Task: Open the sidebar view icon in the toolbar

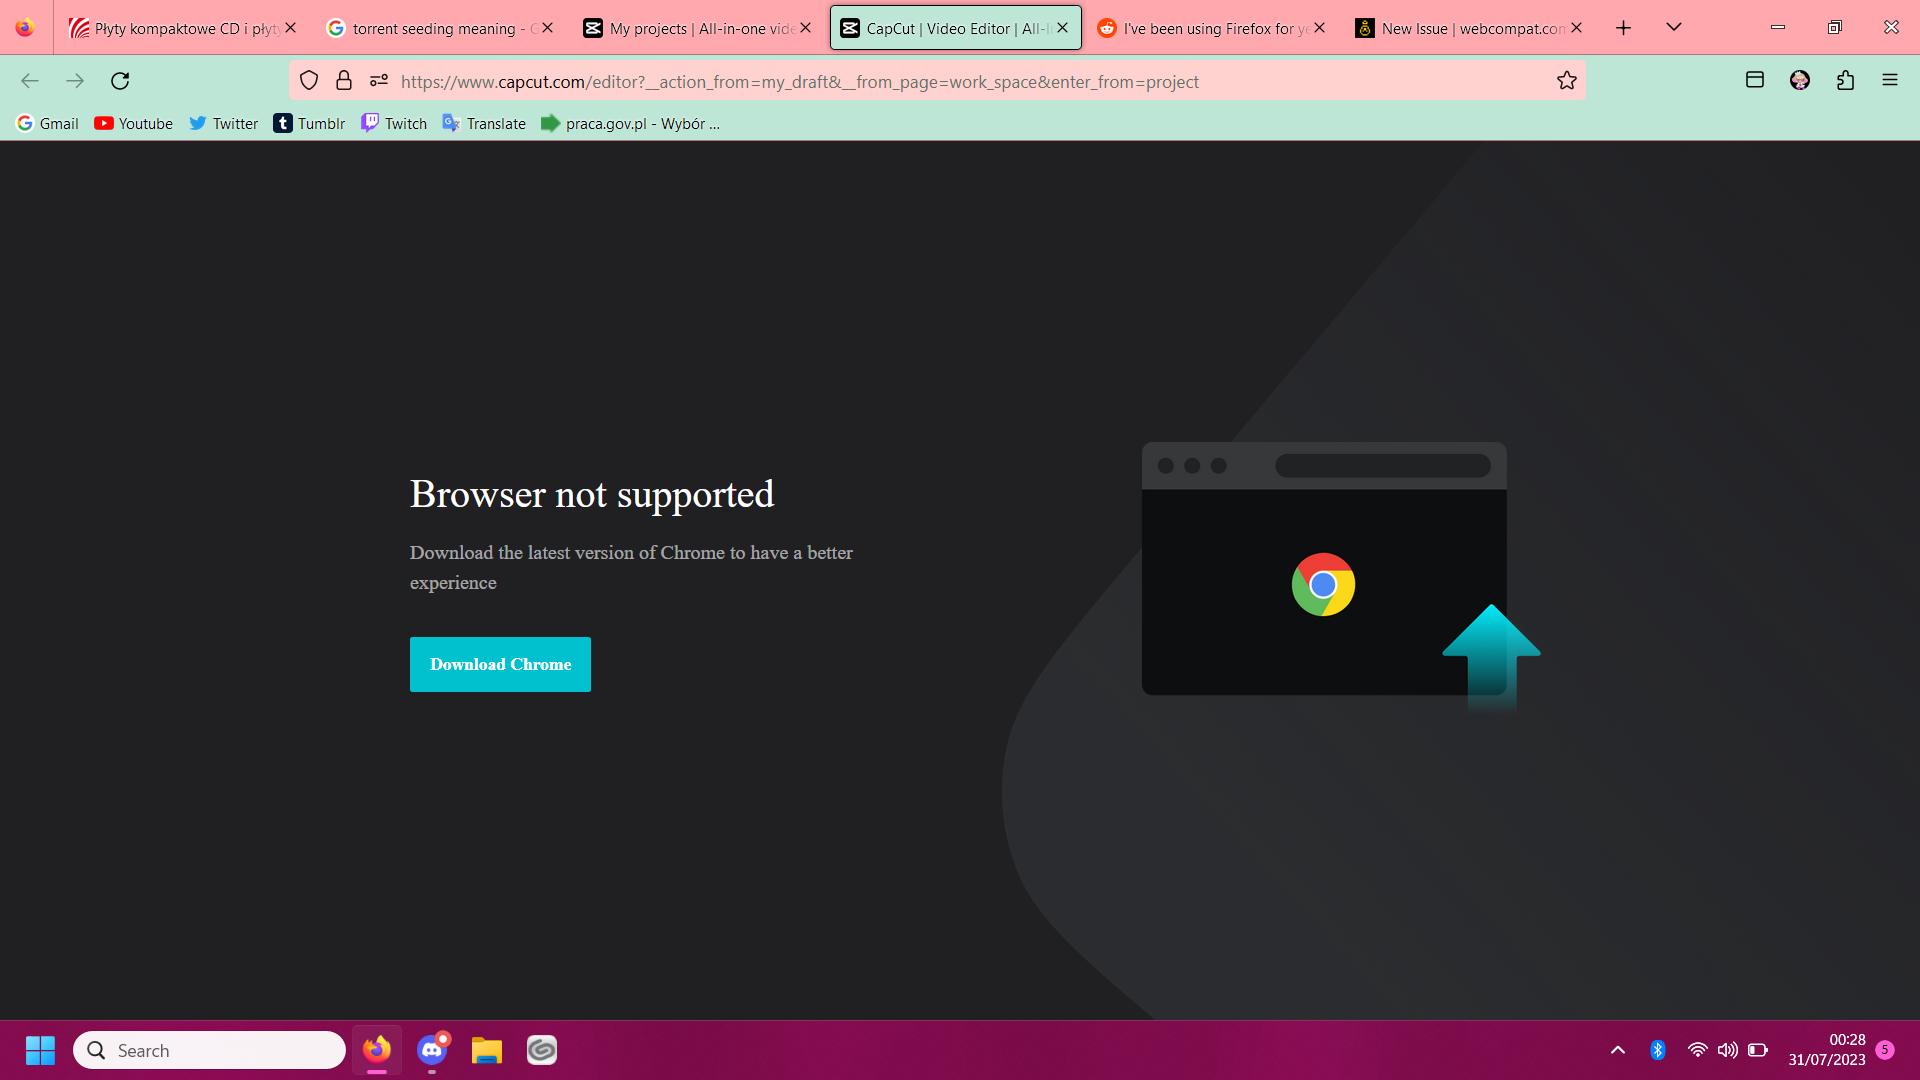Action: click(1754, 80)
